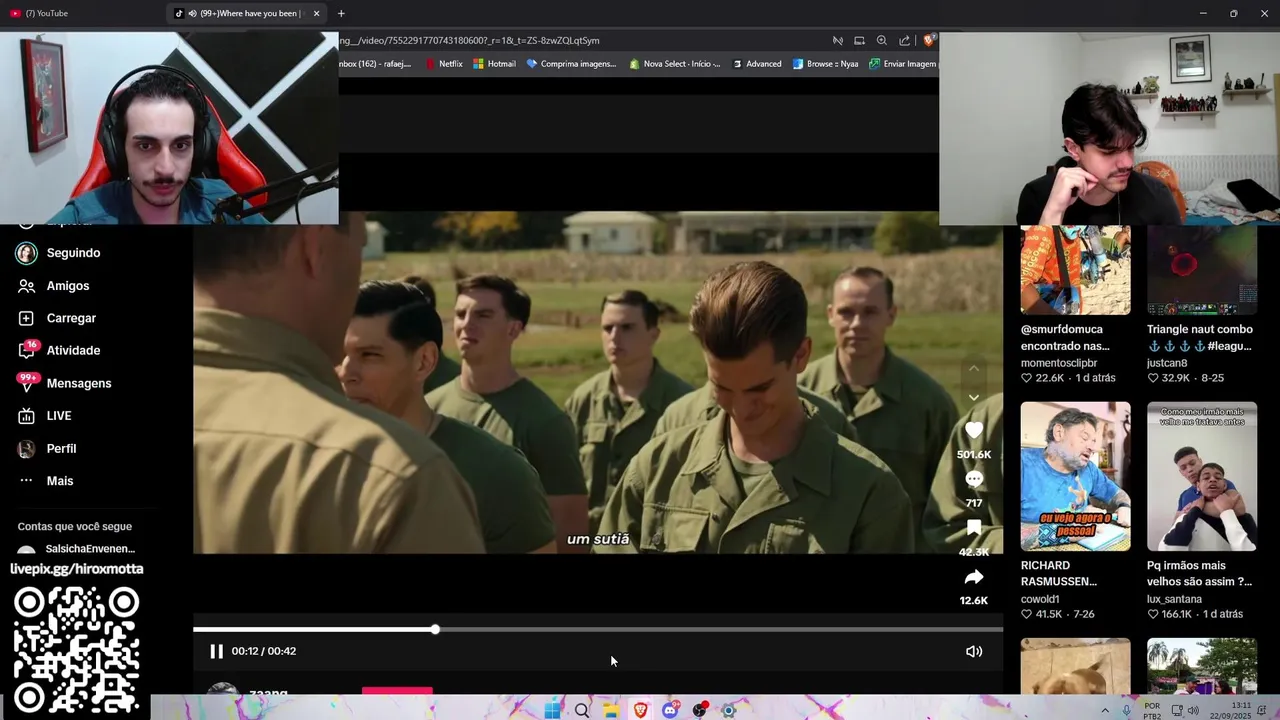Go to previous video with up chevron
The image size is (1280, 720).
click(974, 369)
